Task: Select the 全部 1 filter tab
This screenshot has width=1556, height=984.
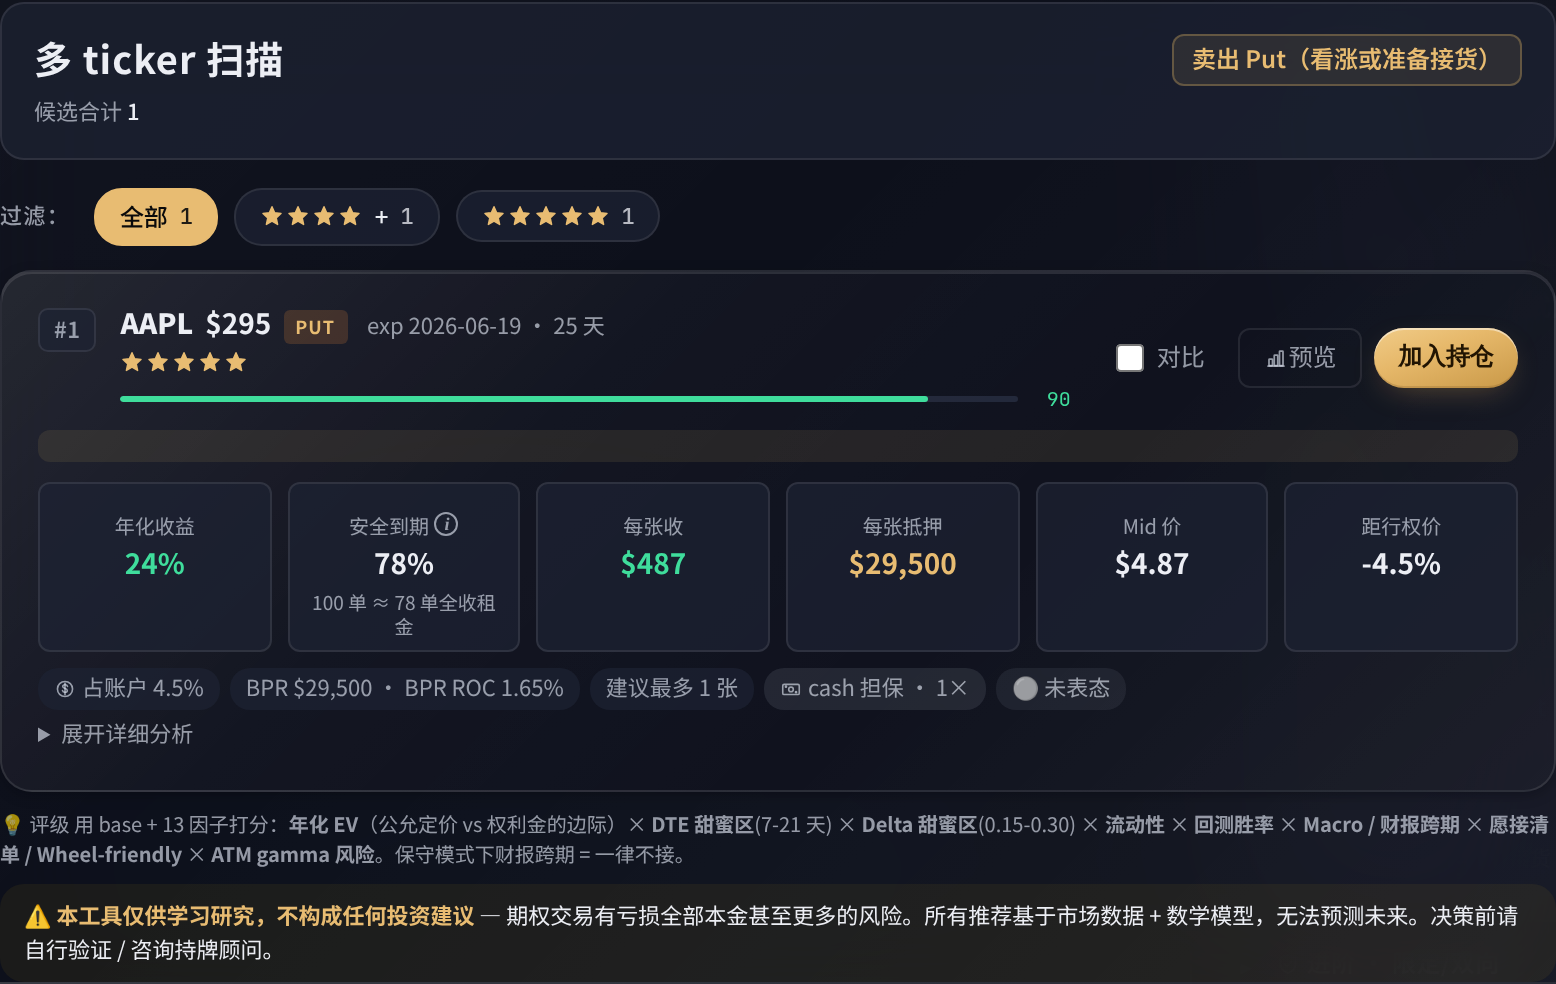Action: 156,217
